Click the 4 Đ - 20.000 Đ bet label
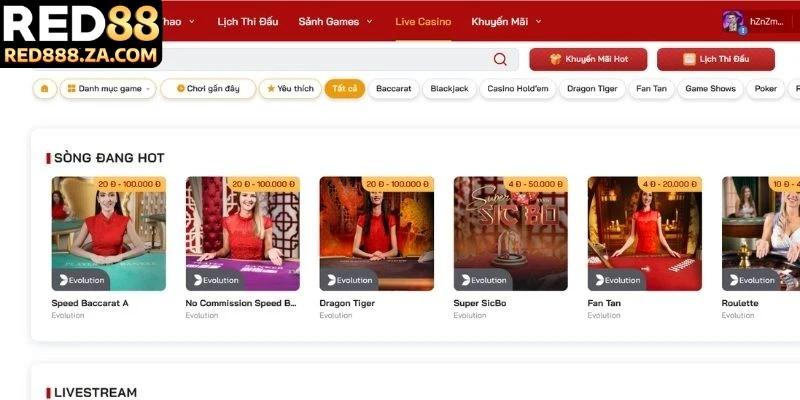 click(670, 184)
